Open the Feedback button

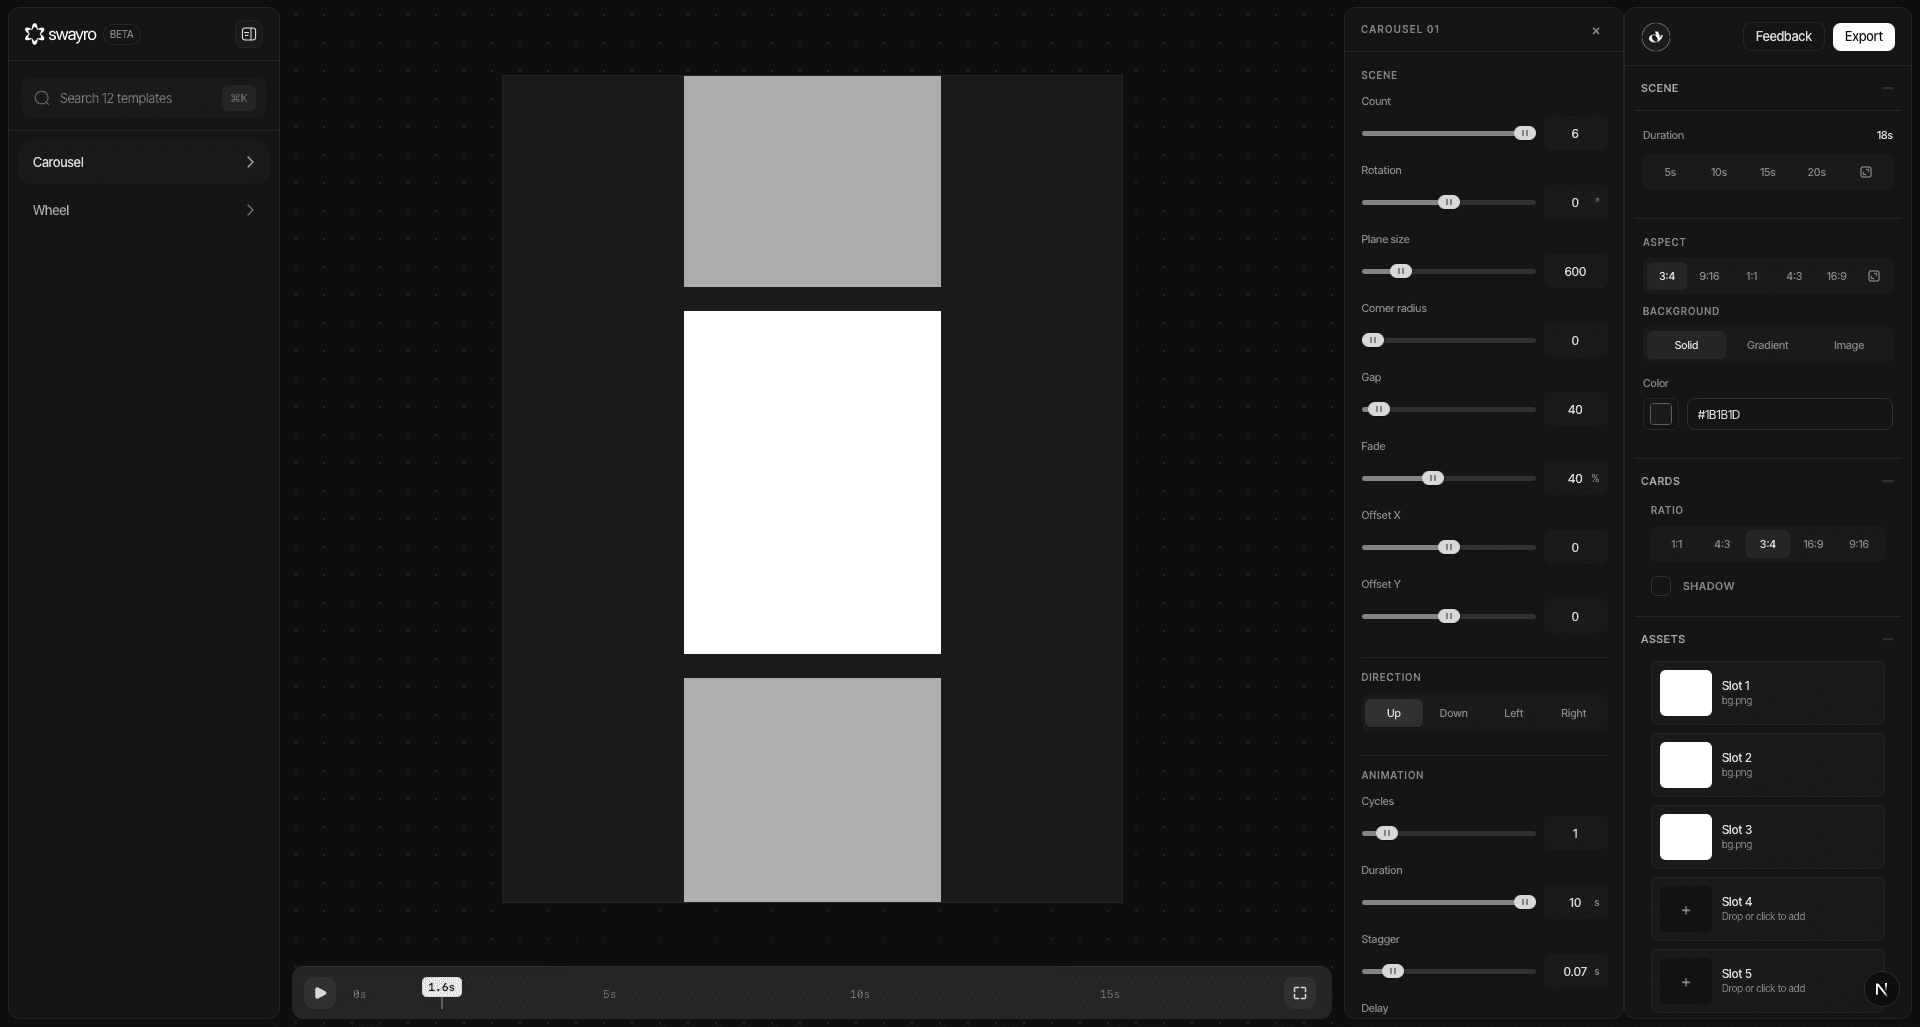(x=1783, y=37)
